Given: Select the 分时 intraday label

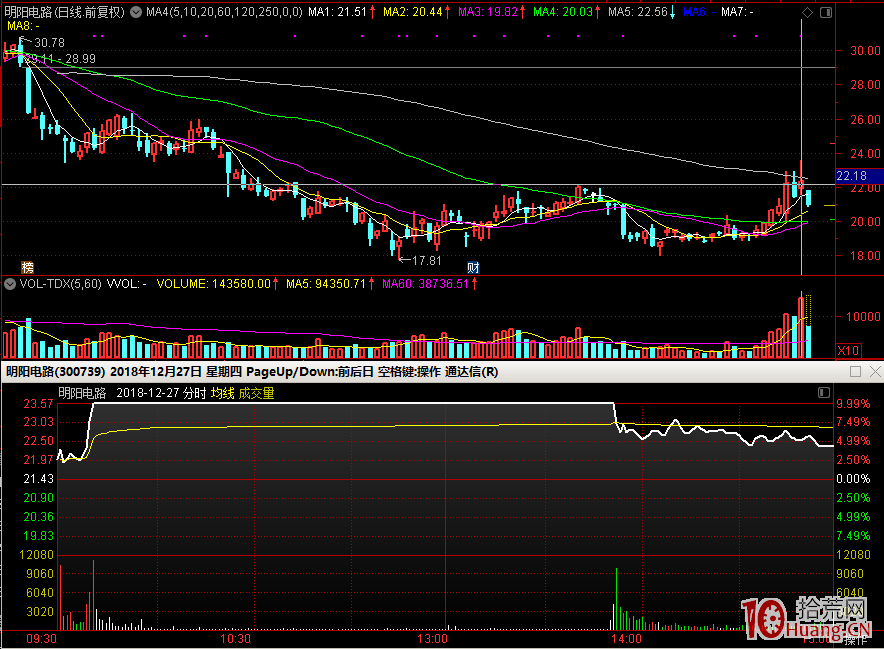Looking at the screenshot, I should pos(194,393).
